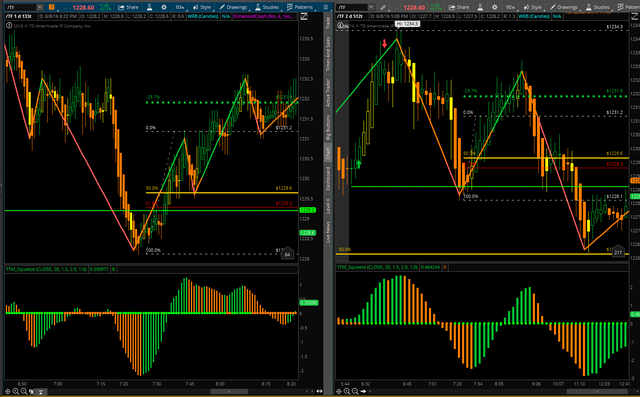The width and height of the screenshot is (640, 397).
Task: Open the Drawings menu in left chart
Action: coord(233,7)
